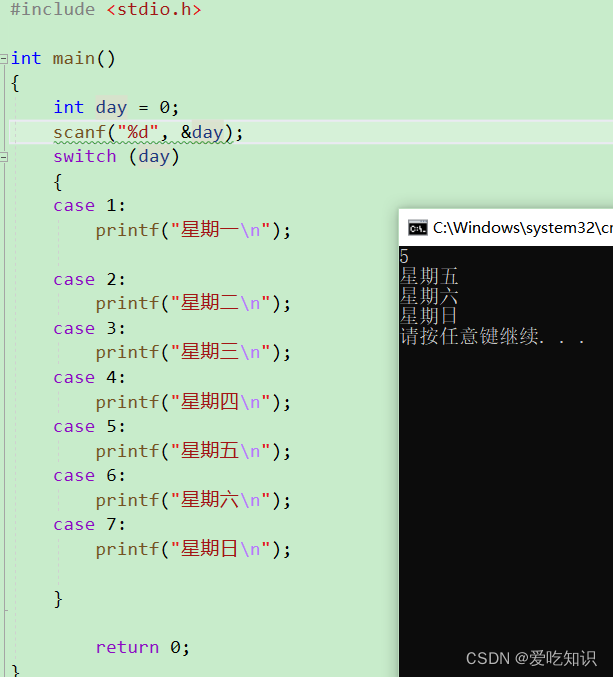The image size is (613, 677).
Task: Click the 'case 3:' label
Action: [x=89, y=329]
